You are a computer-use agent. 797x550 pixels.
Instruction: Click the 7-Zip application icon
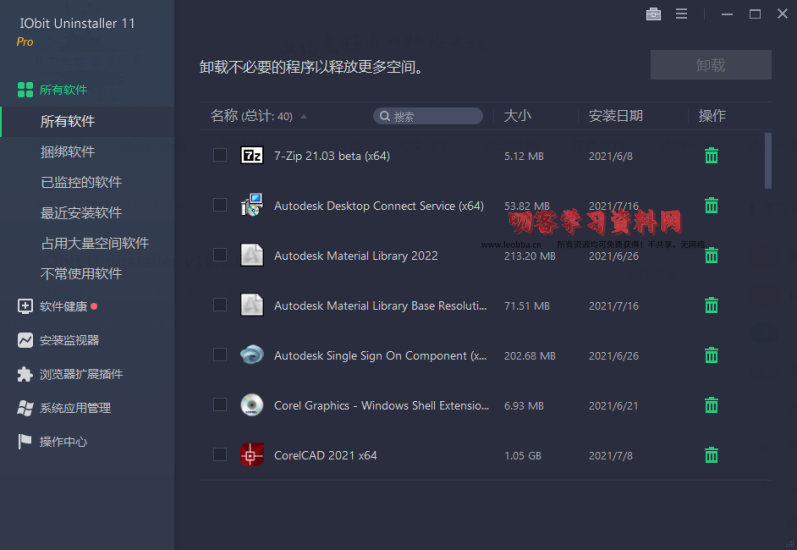click(252, 155)
